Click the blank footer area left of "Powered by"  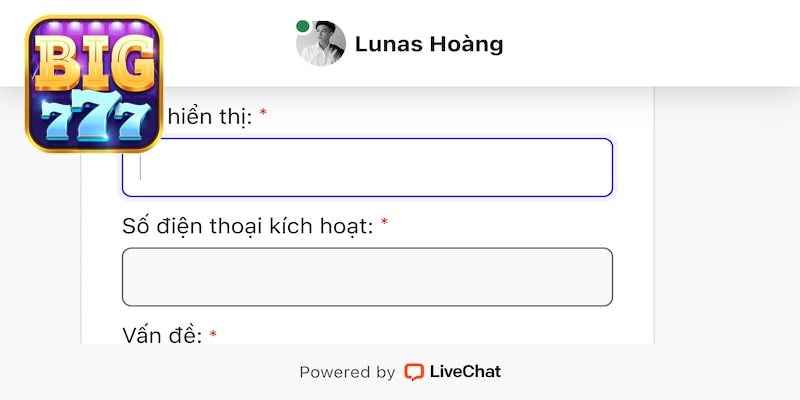point(150,372)
